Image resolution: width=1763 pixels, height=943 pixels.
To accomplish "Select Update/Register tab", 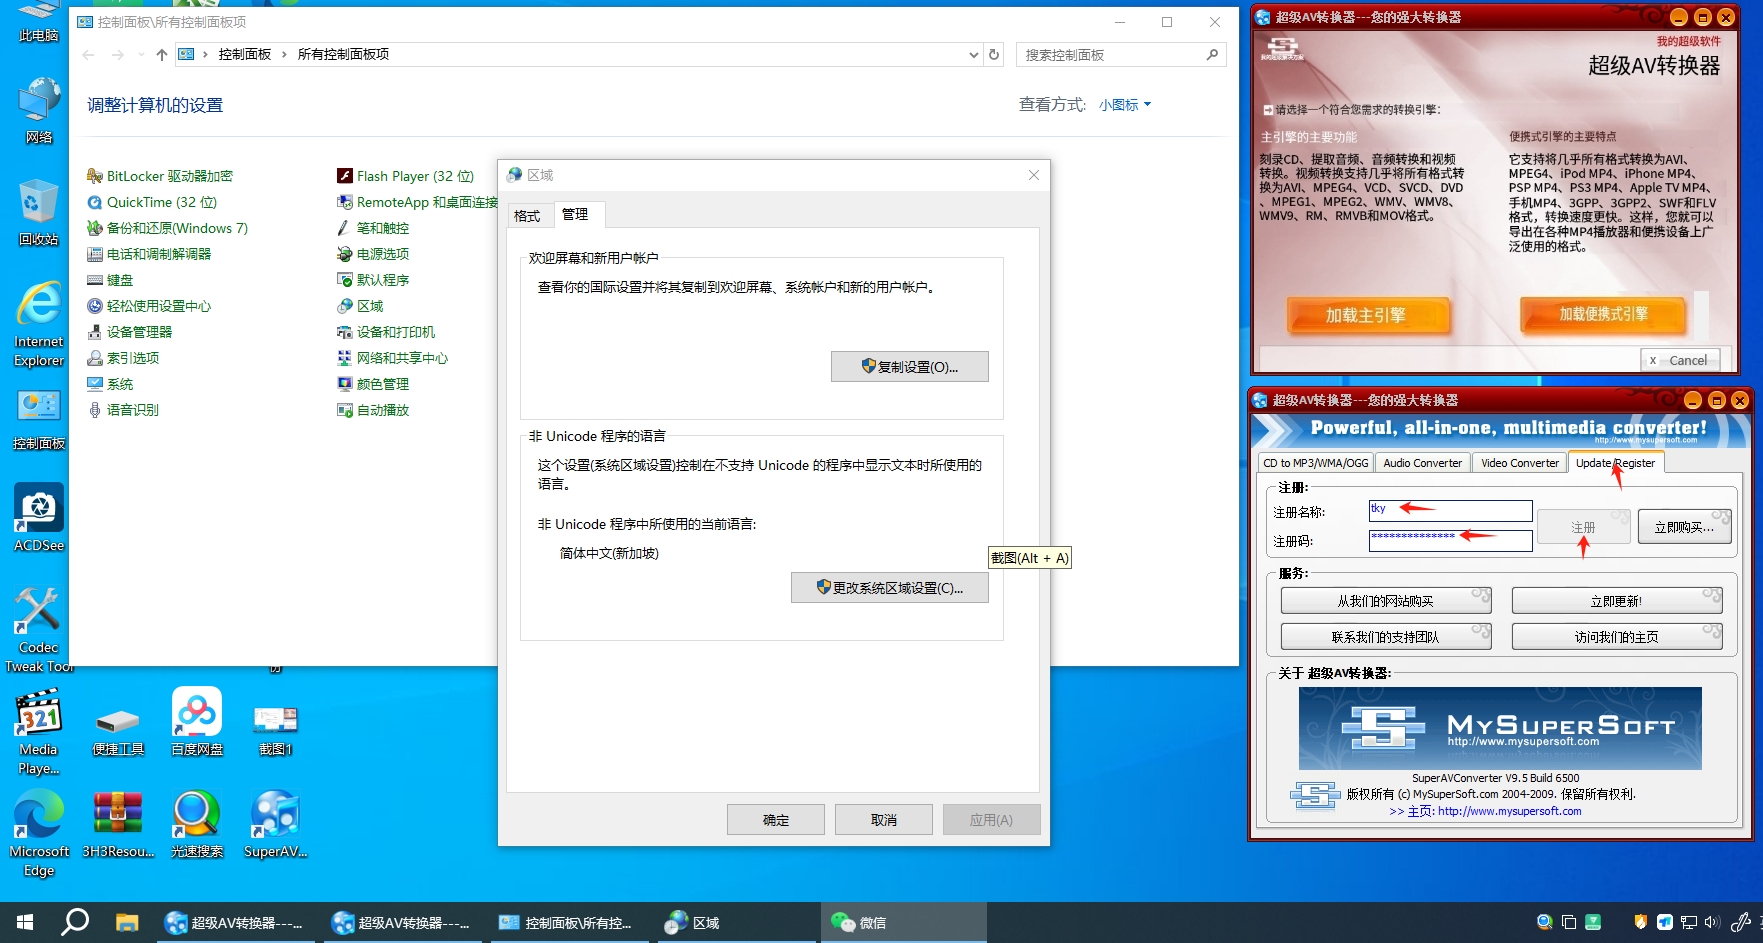I will coord(1615,463).
